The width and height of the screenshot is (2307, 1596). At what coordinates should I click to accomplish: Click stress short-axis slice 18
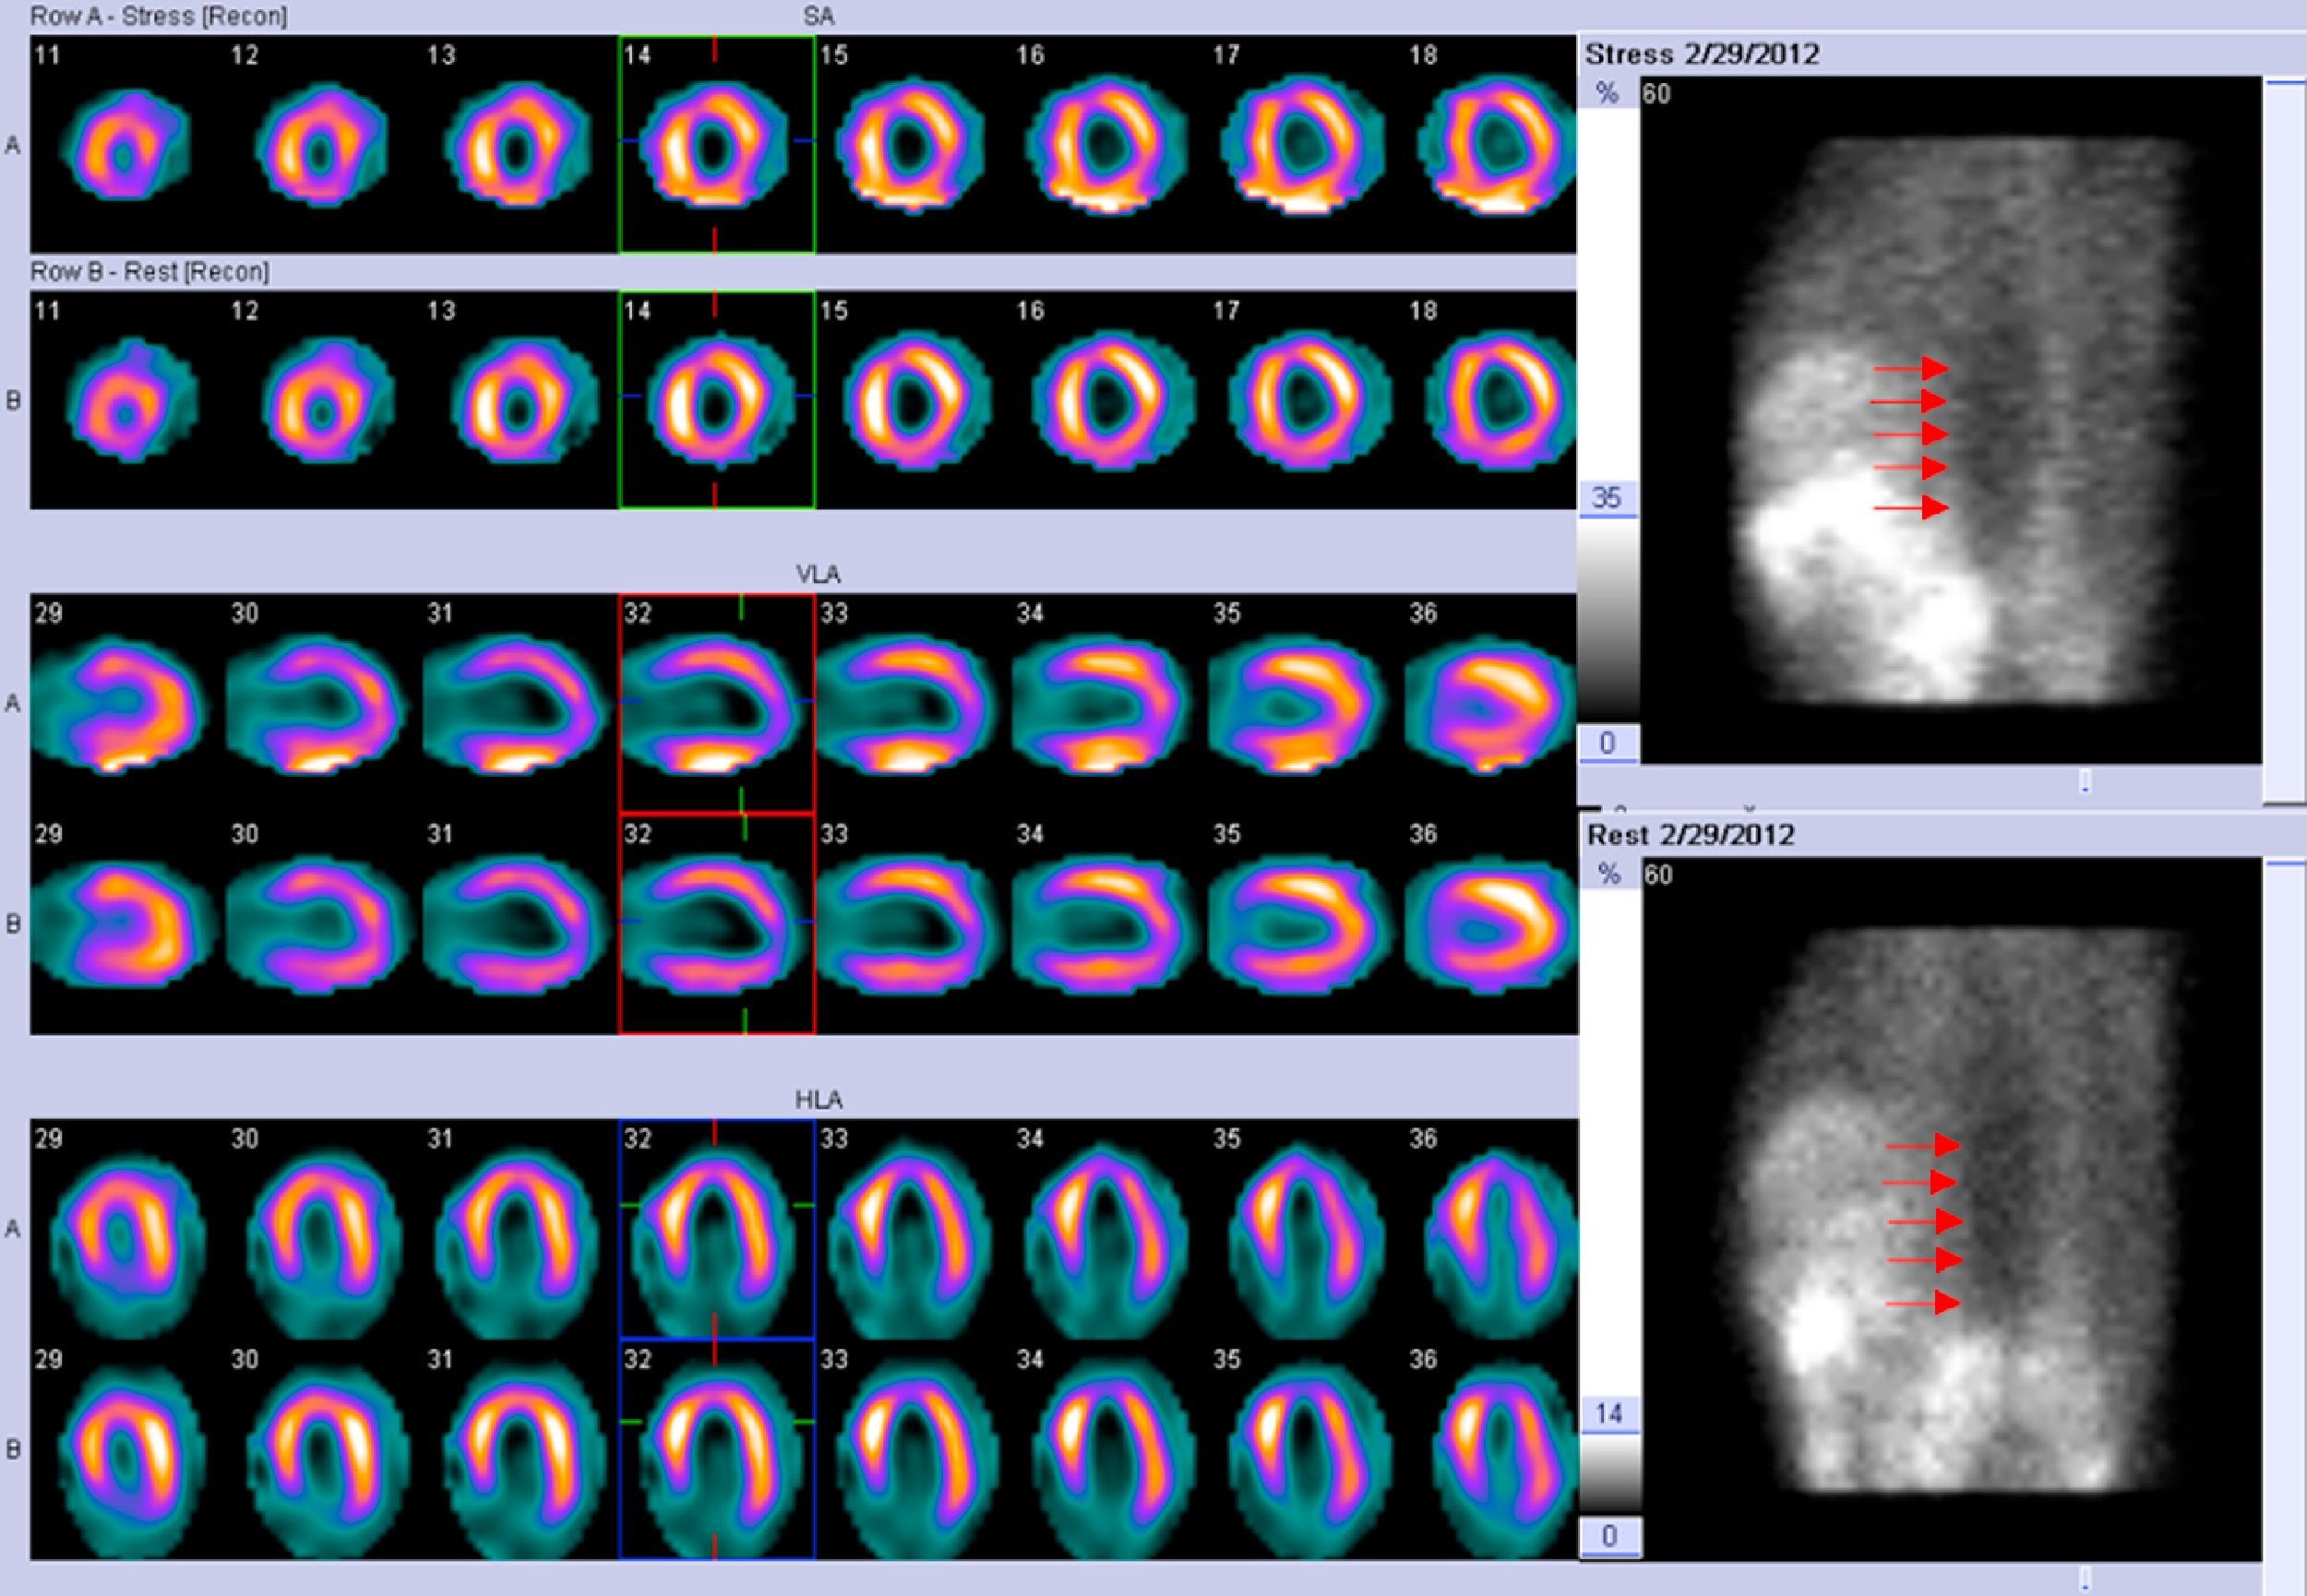1494,146
